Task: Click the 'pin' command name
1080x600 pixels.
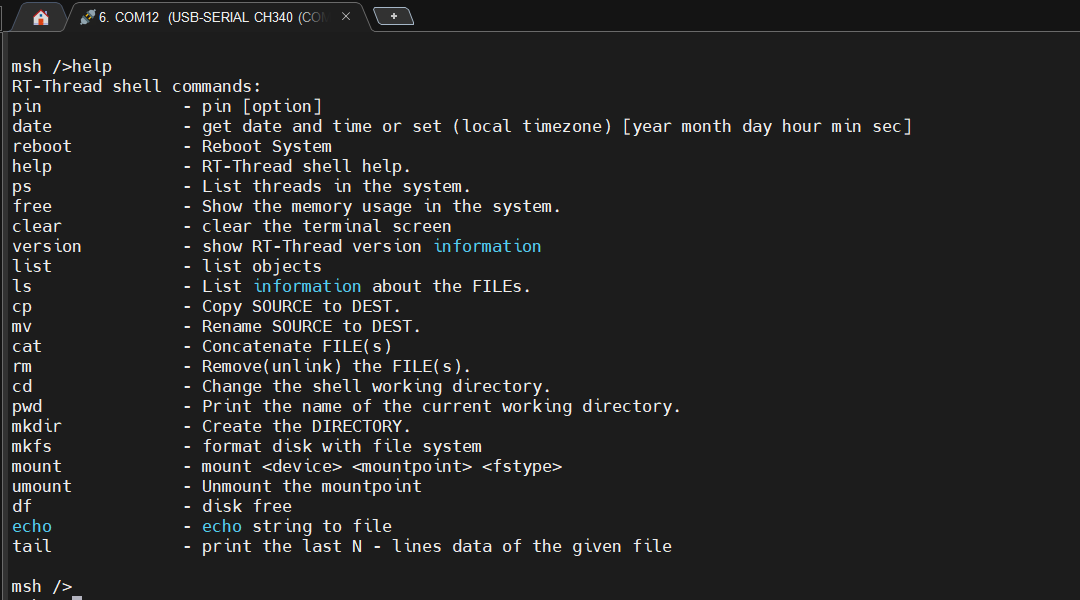Action: tap(26, 107)
